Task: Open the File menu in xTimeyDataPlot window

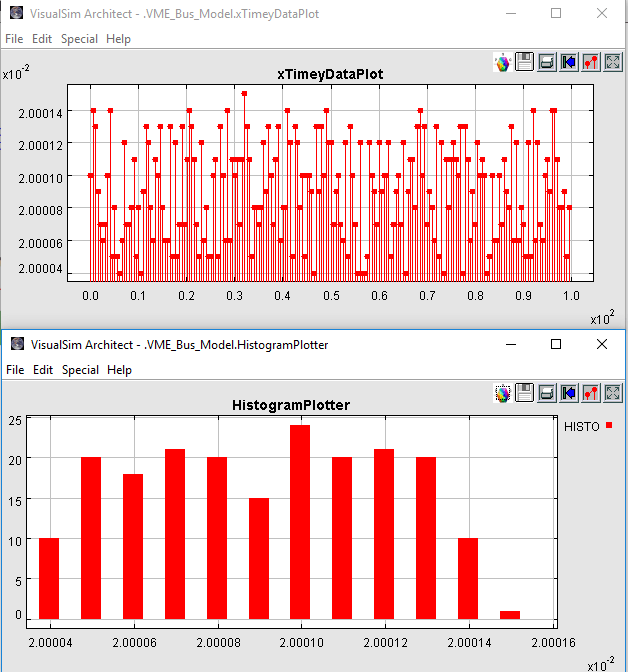Action: 14,39
